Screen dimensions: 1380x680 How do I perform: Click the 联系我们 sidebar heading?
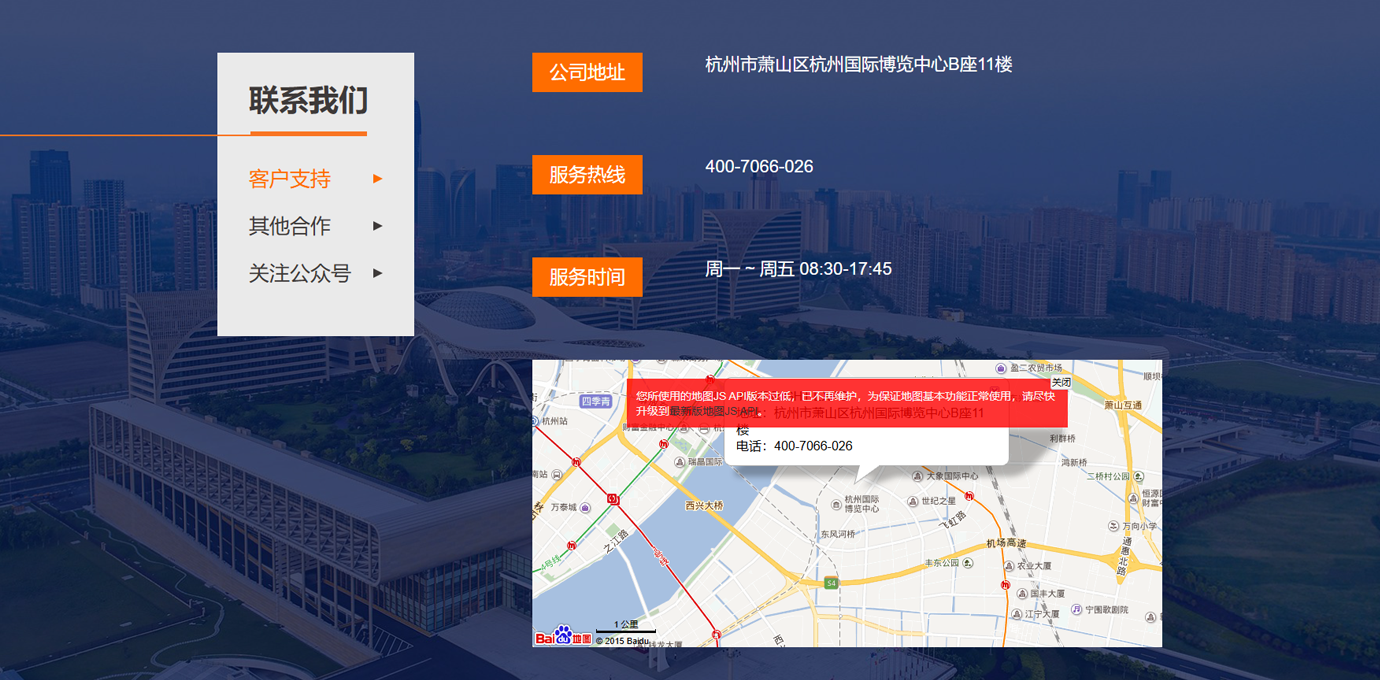click(x=308, y=101)
